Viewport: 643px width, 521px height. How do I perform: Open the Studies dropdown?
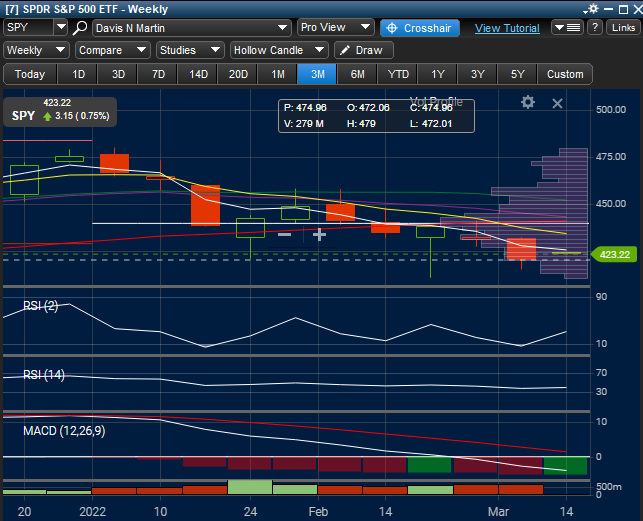(190, 50)
